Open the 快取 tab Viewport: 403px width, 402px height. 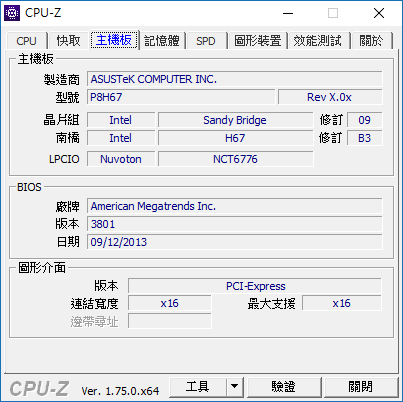point(68,41)
